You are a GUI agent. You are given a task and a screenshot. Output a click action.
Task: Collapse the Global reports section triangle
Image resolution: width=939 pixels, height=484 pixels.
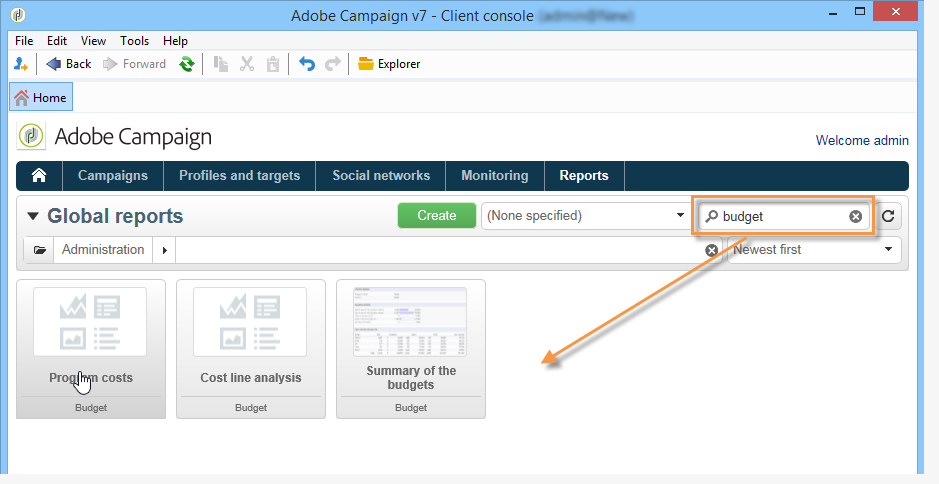33,216
